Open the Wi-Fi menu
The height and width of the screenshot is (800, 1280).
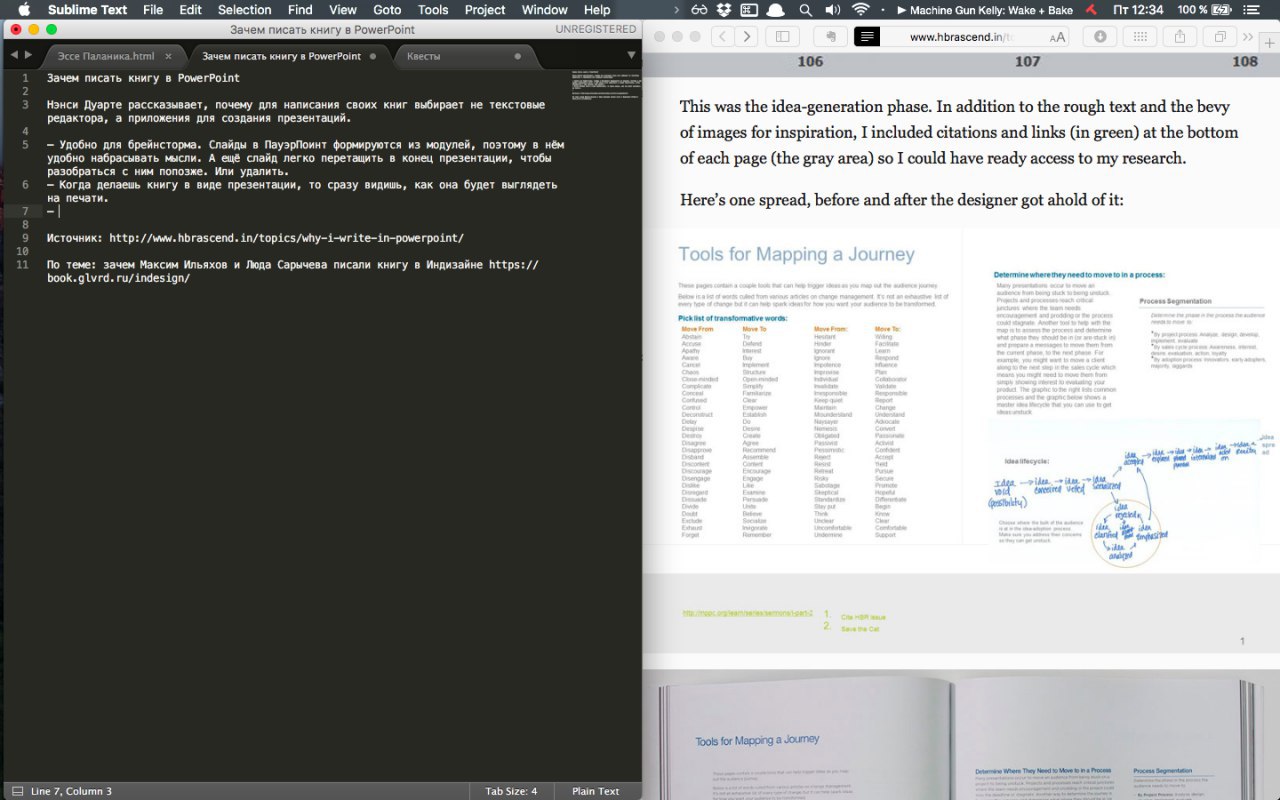[861, 10]
